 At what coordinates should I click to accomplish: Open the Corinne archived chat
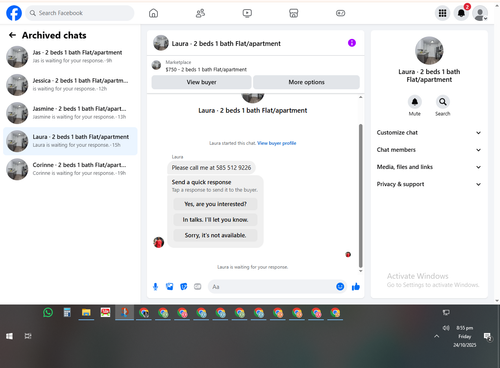click(x=70, y=169)
